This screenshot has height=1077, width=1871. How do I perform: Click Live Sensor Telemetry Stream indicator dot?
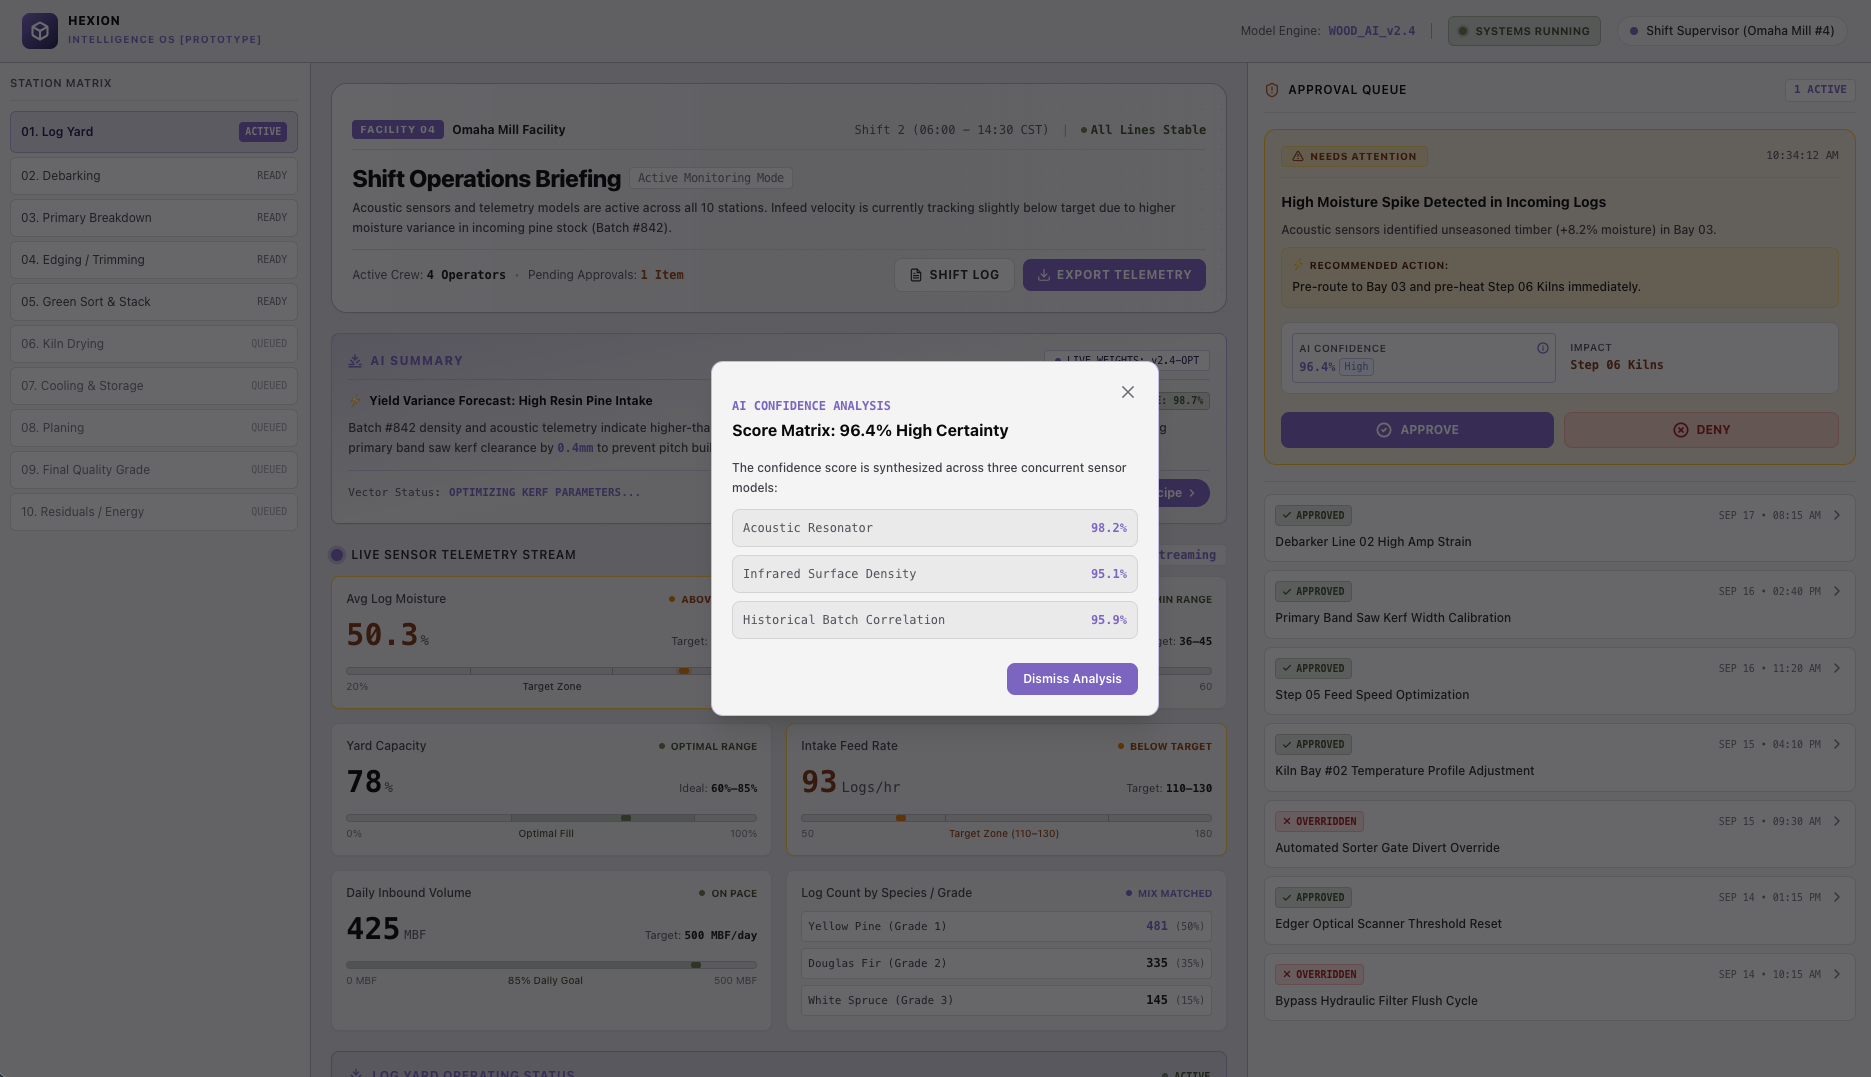point(337,555)
